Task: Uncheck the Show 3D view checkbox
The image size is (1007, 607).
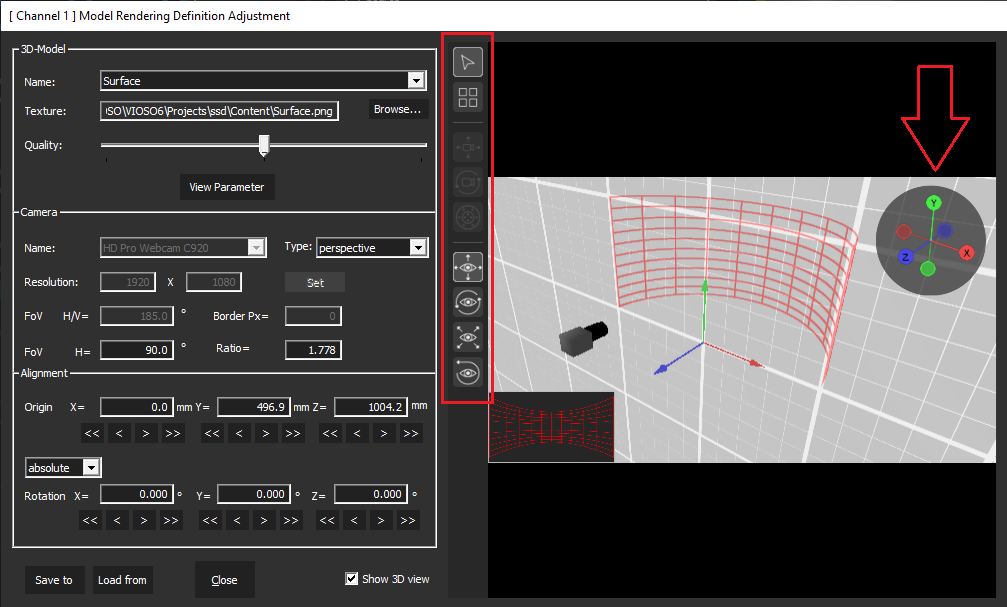Action: [351, 579]
